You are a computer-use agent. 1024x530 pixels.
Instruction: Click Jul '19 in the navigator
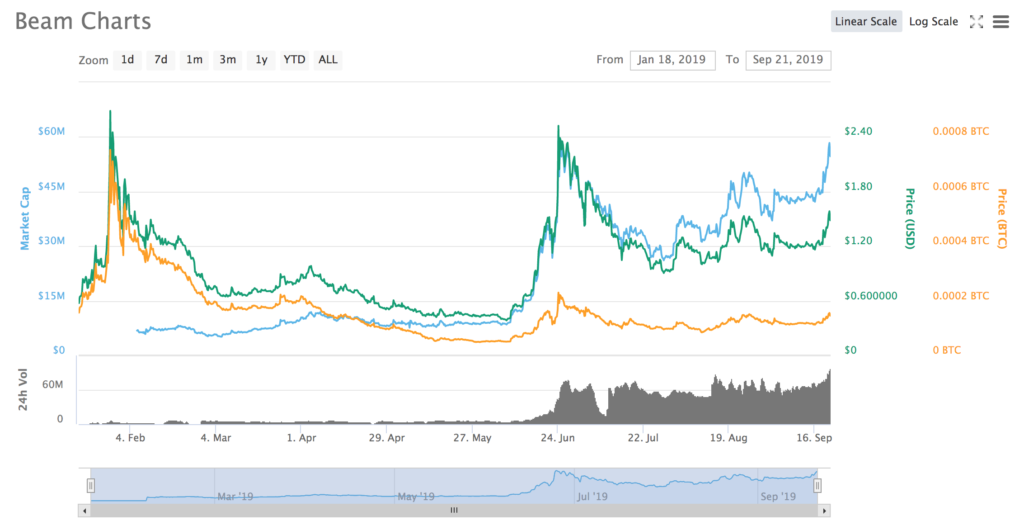click(x=592, y=497)
